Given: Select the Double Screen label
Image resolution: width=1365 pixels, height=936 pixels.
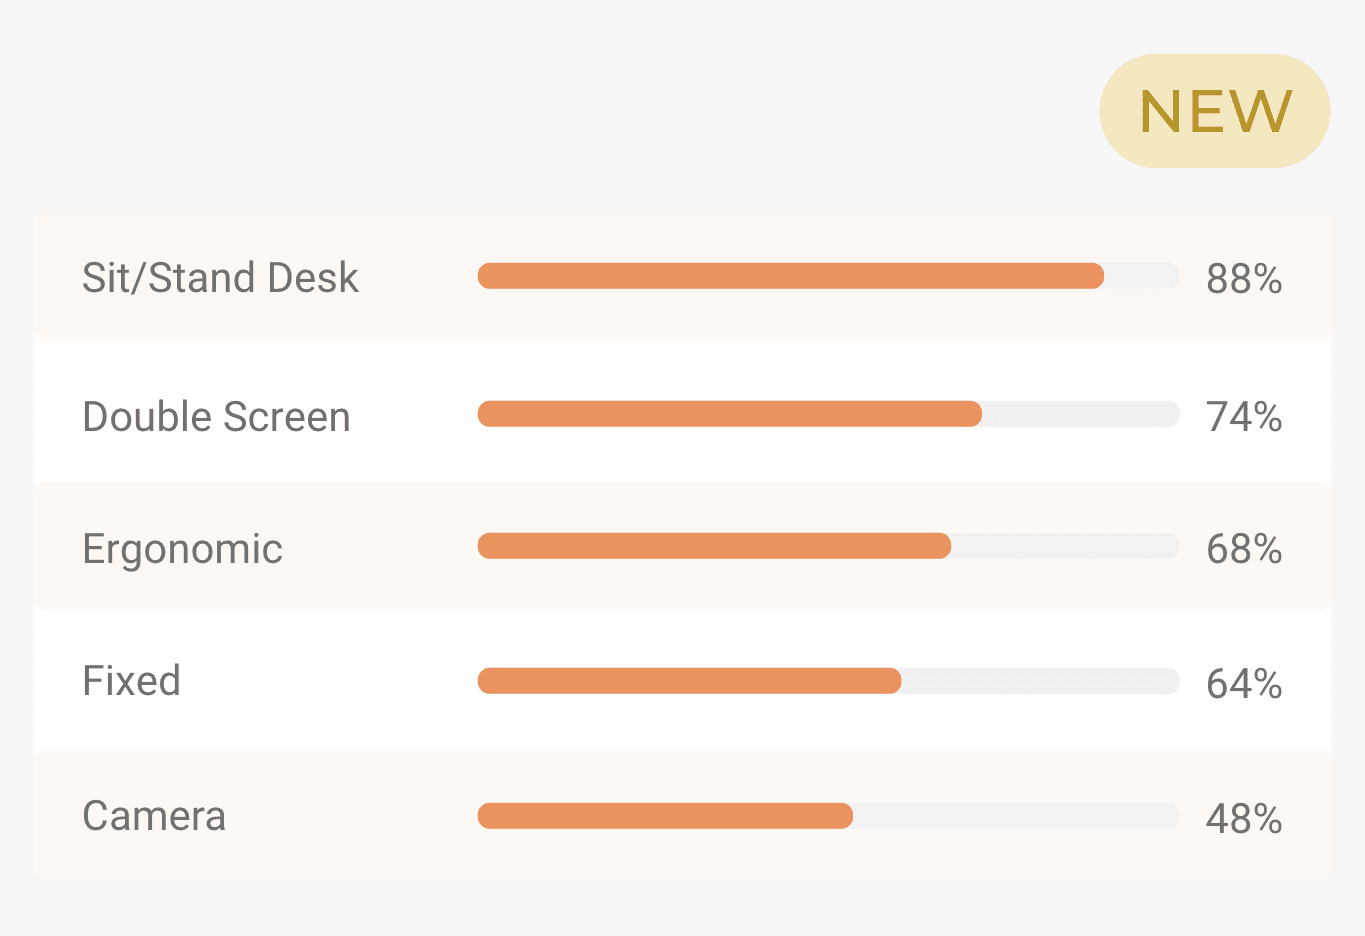Looking at the screenshot, I should coord(216,417).
